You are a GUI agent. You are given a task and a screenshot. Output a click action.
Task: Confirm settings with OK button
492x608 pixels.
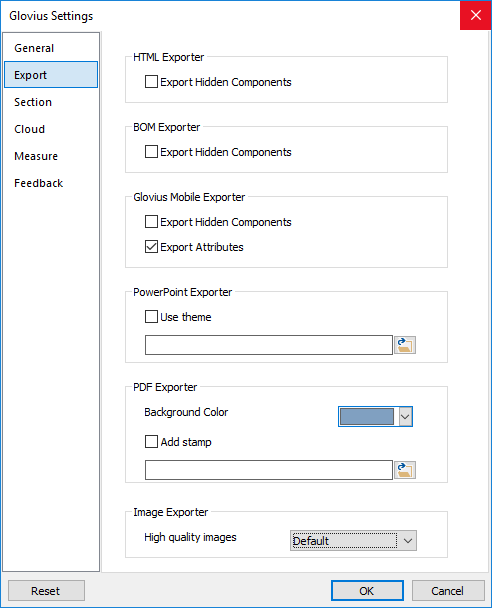(367, 591)
